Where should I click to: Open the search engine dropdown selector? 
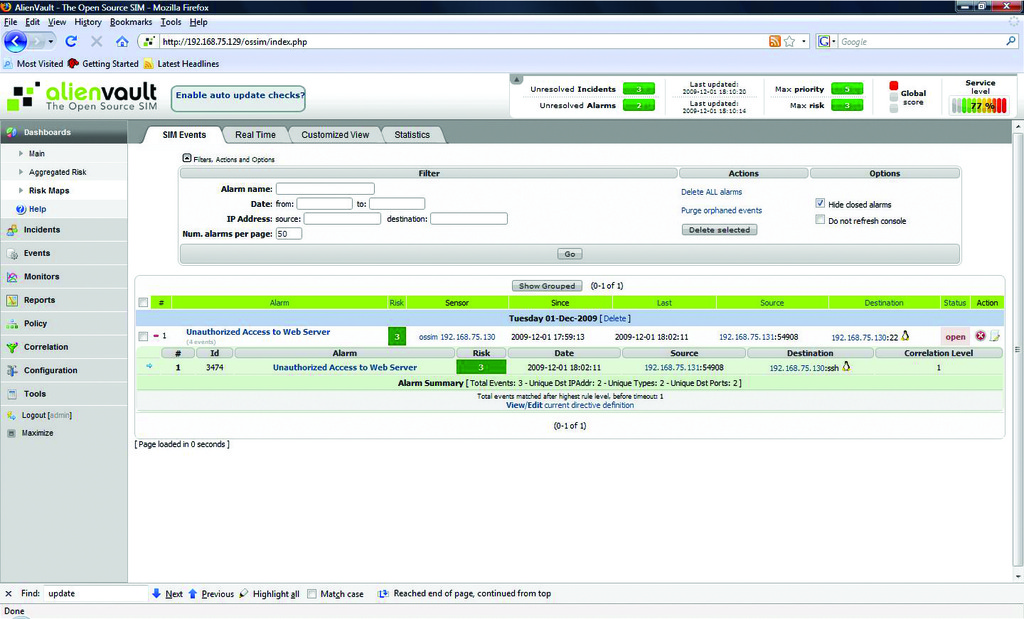(x=827, y=42)
